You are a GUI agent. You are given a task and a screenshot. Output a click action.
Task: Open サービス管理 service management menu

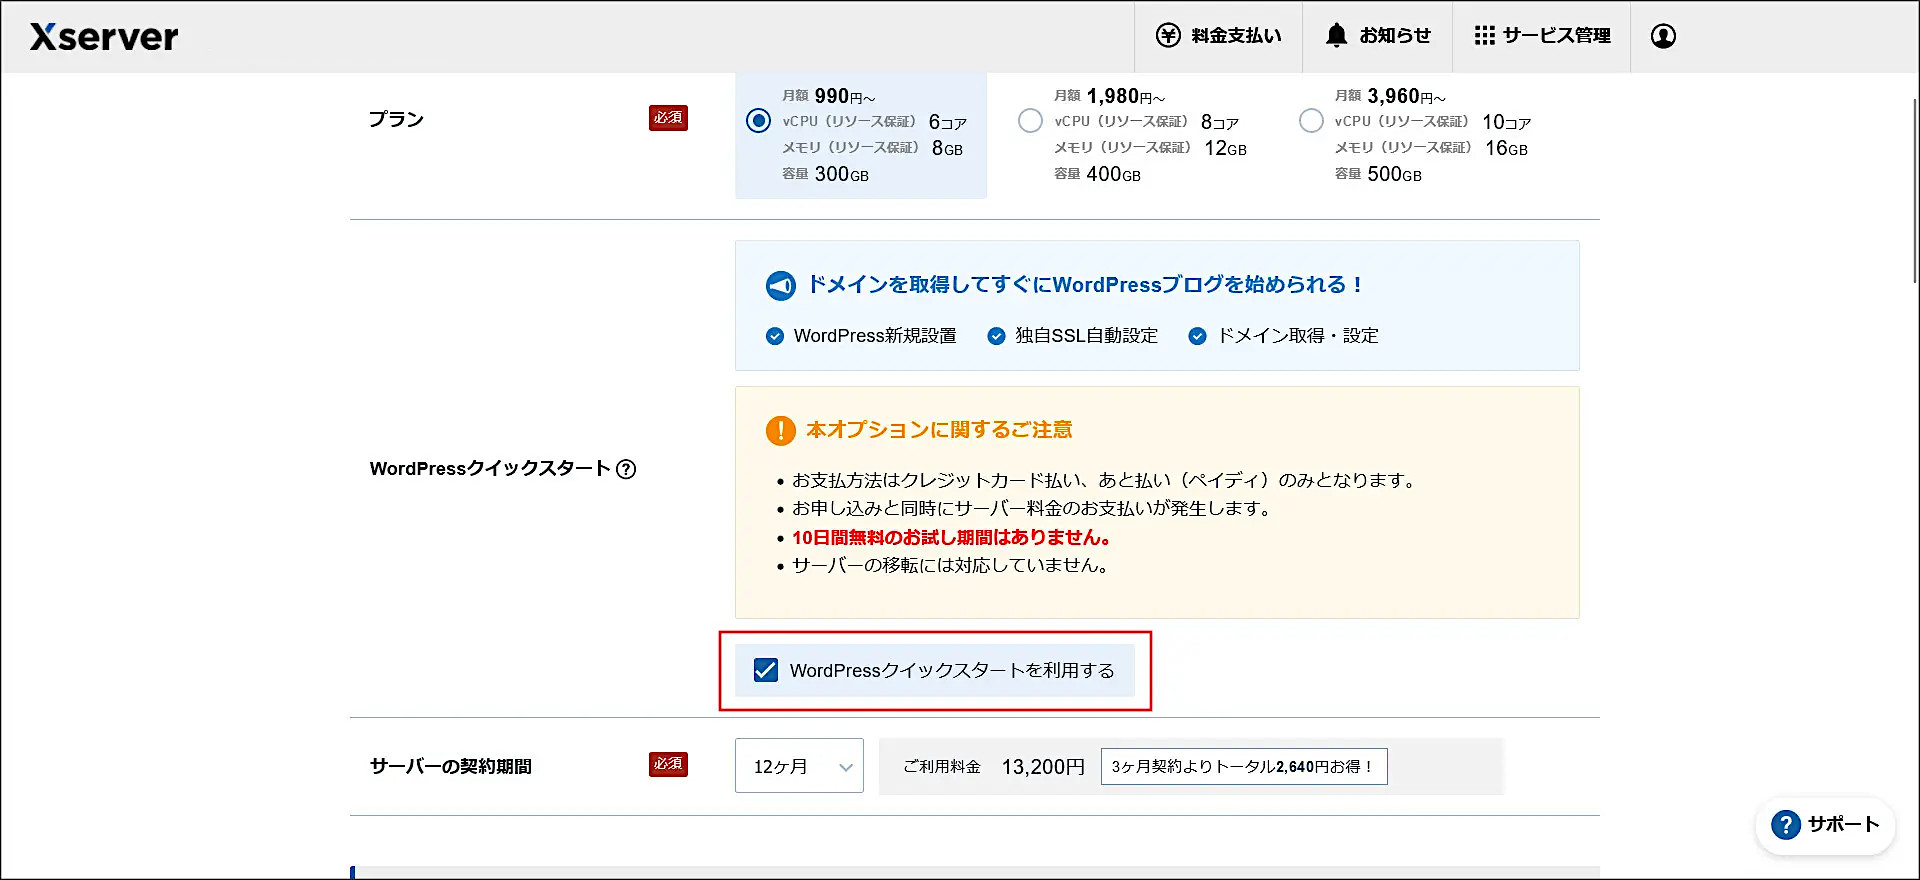pos(1541,36)
